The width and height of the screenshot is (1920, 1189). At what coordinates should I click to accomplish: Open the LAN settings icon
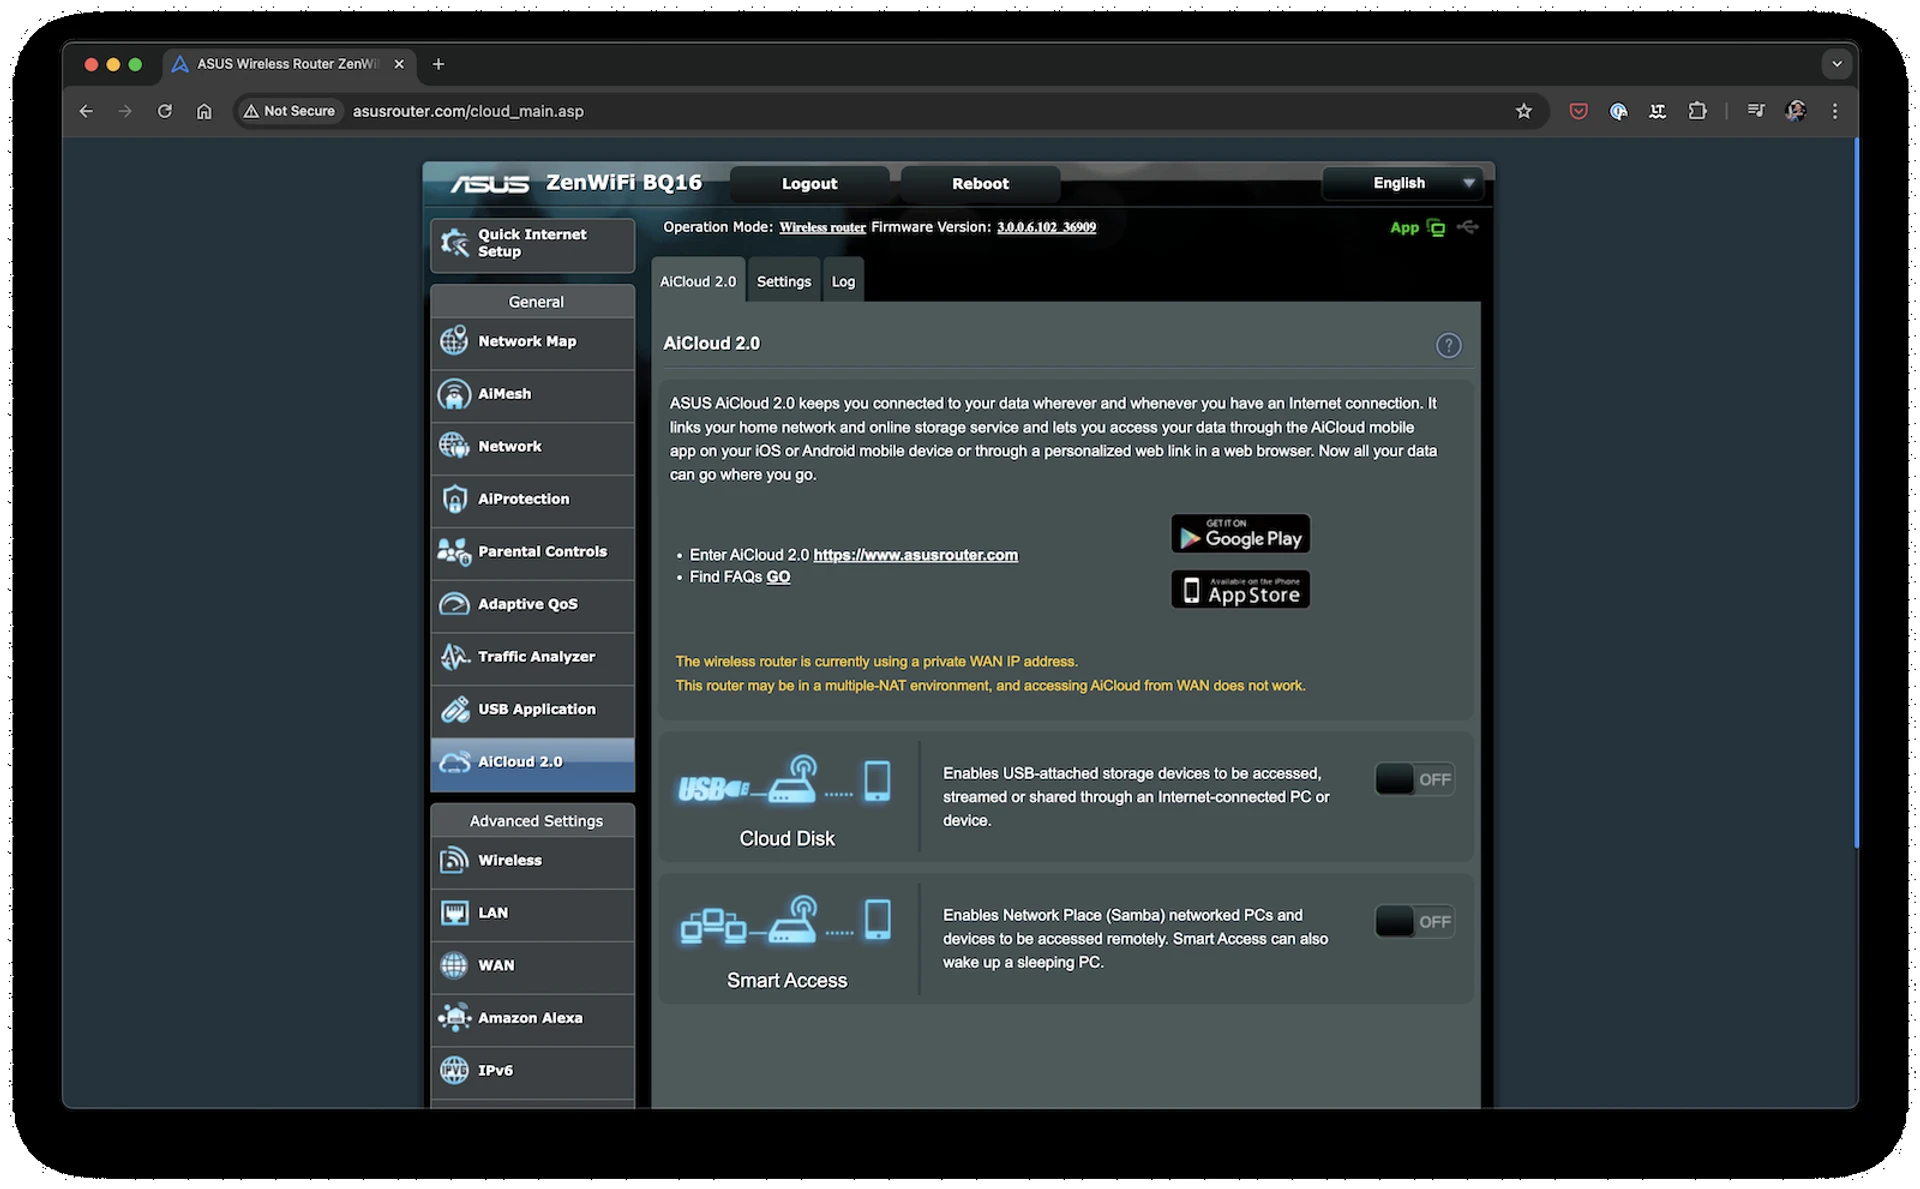pyautogui.click(x=454, y=913)
